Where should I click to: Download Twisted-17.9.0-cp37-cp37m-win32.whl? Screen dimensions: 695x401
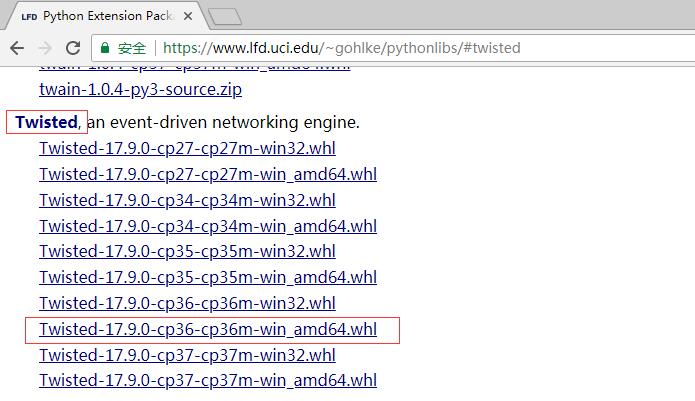coord(187,355)
